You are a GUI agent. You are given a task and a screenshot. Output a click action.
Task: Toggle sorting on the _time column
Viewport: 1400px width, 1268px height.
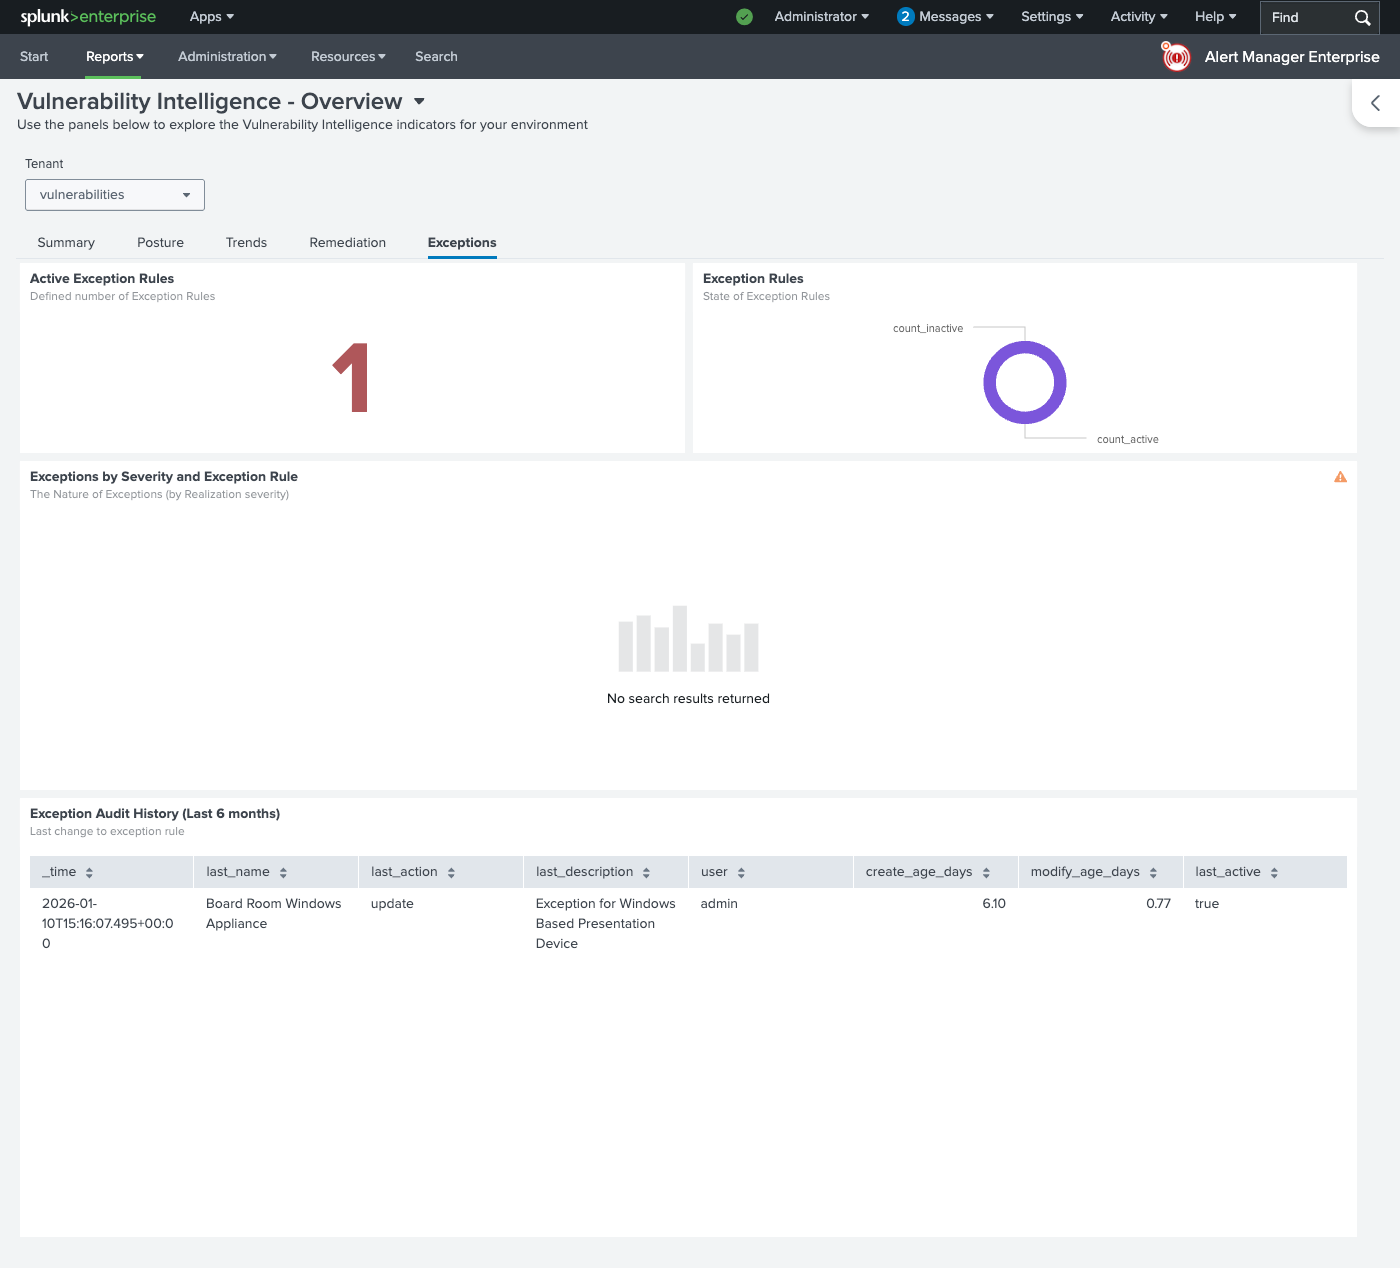coord(89,871)
